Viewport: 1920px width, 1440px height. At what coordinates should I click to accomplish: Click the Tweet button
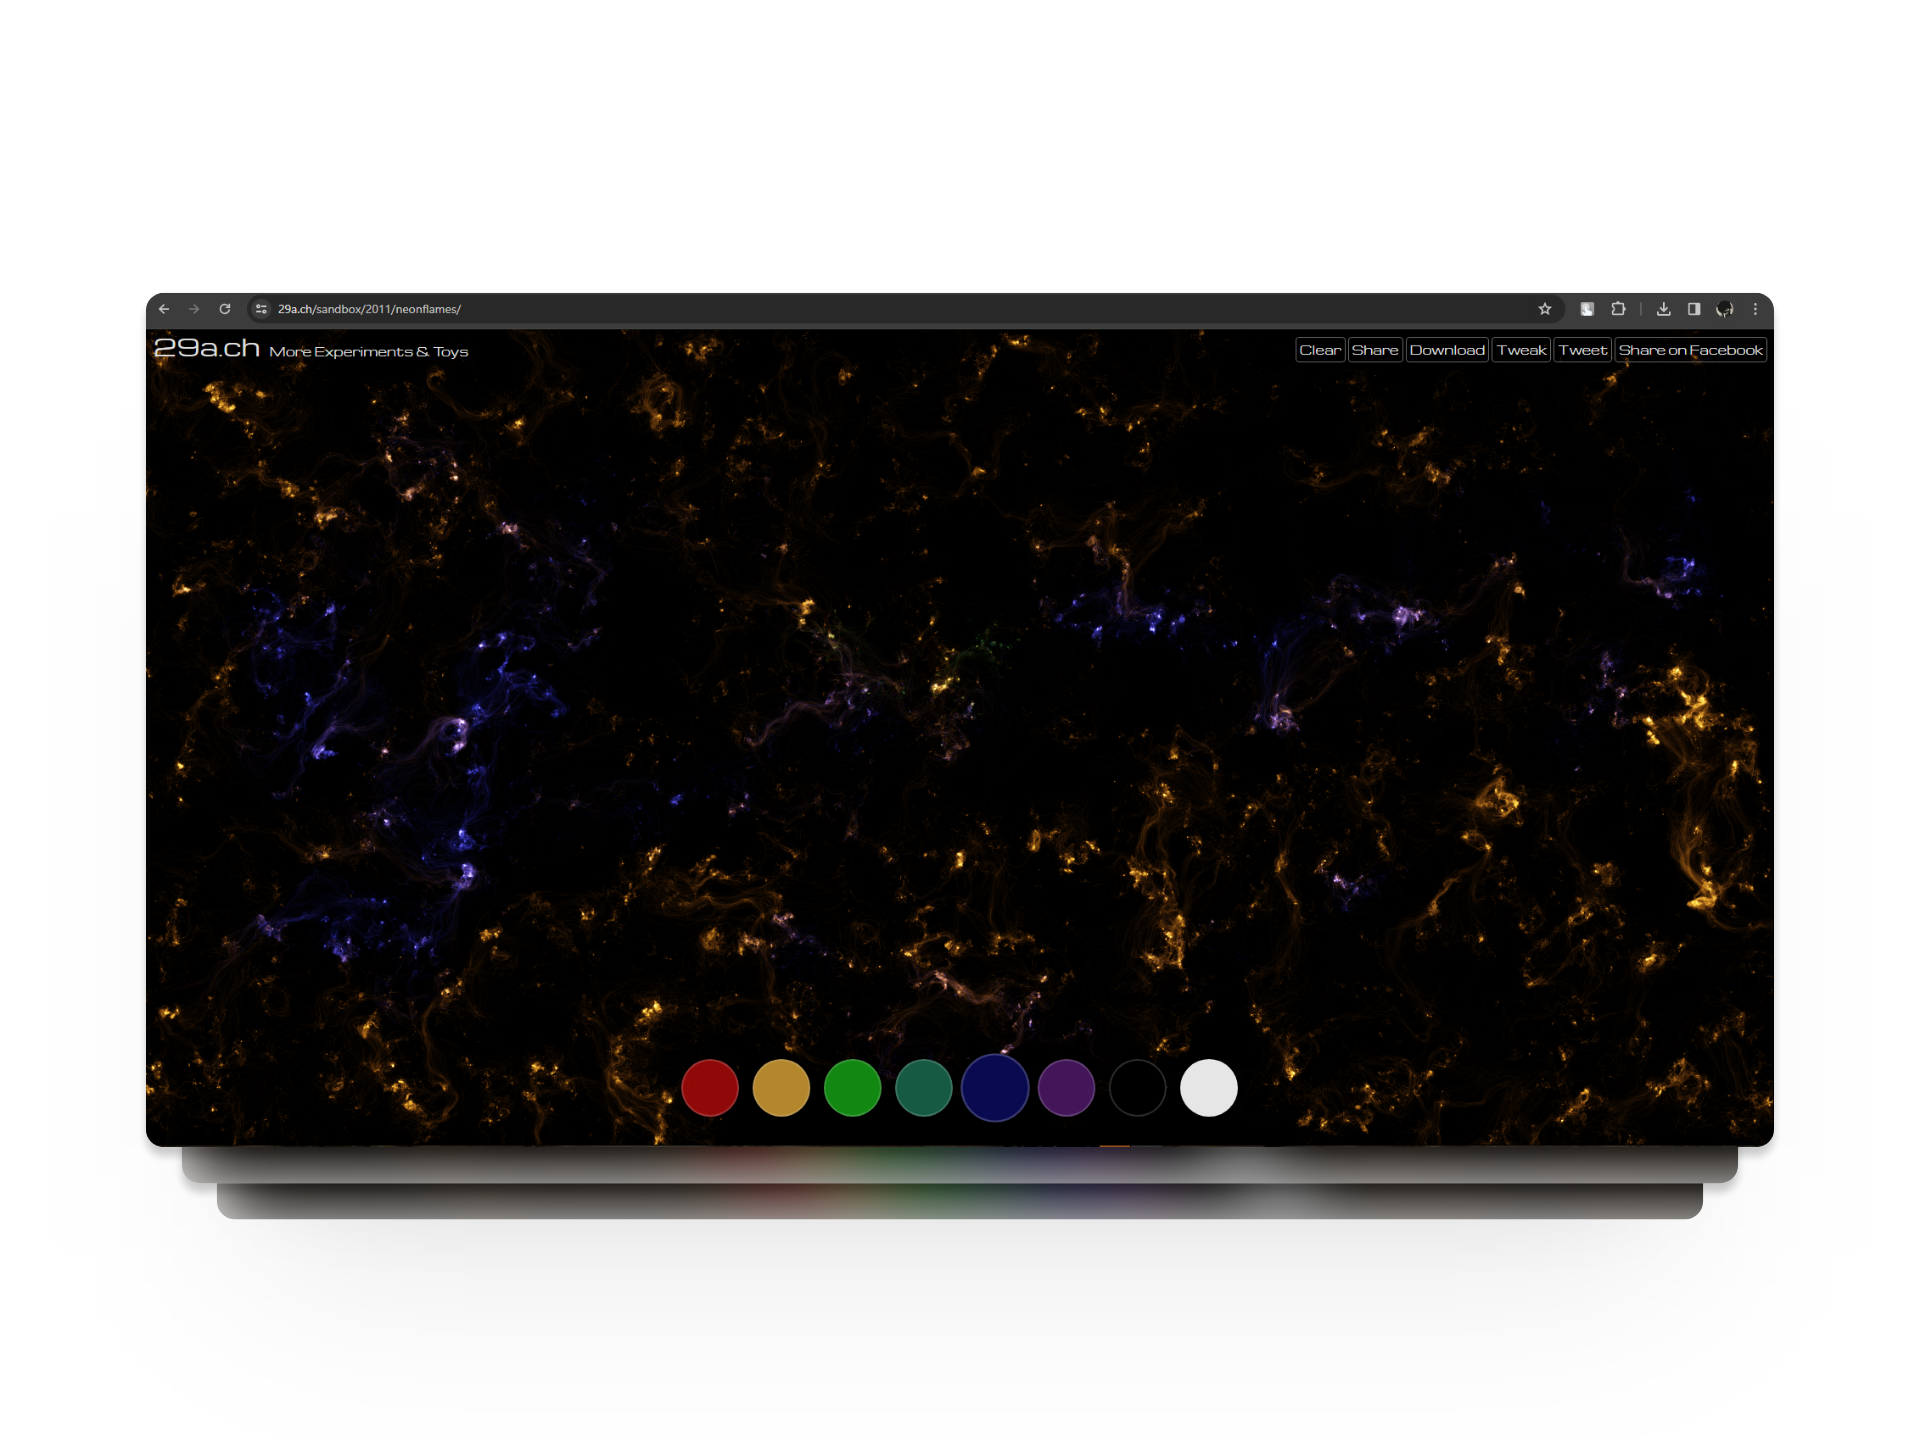click(1582, 350)
